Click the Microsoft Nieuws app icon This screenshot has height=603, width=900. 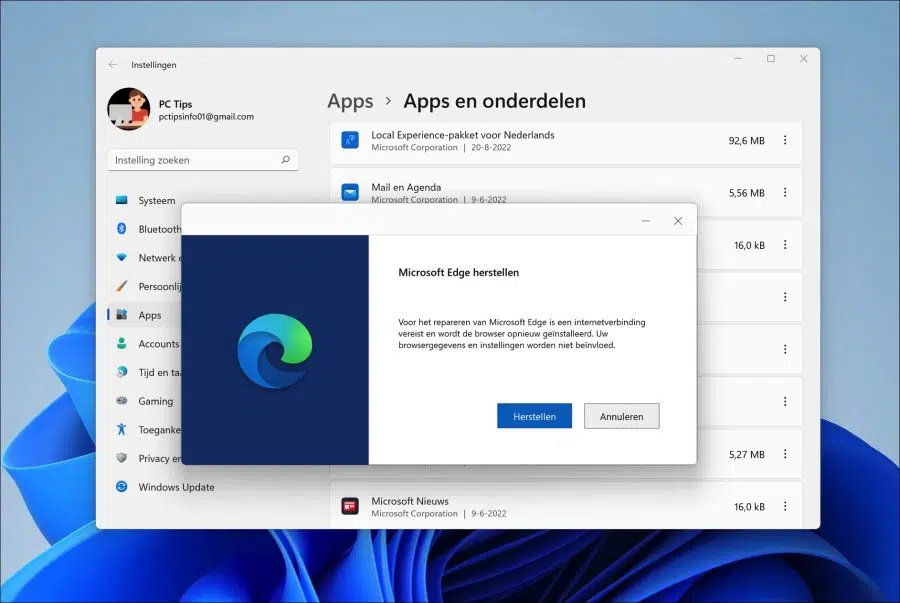click(x=350, y=506)
